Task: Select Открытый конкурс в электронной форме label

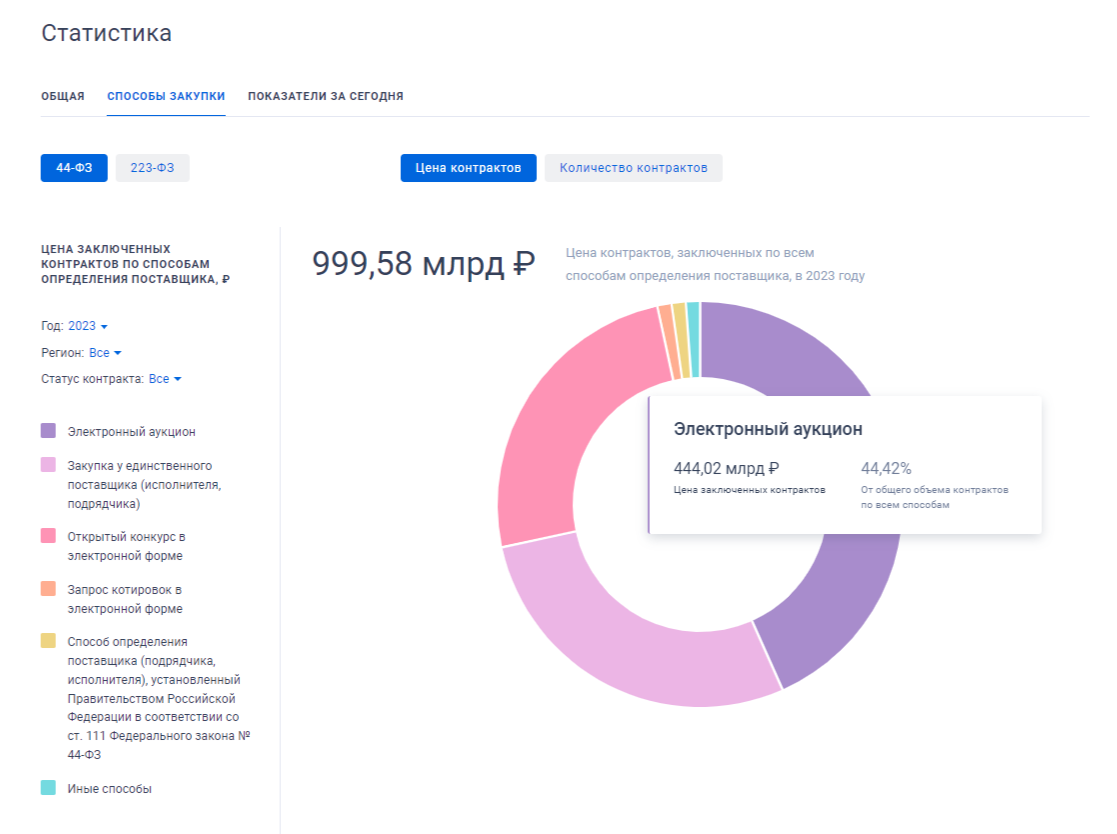Action: (x=126, y=546)
